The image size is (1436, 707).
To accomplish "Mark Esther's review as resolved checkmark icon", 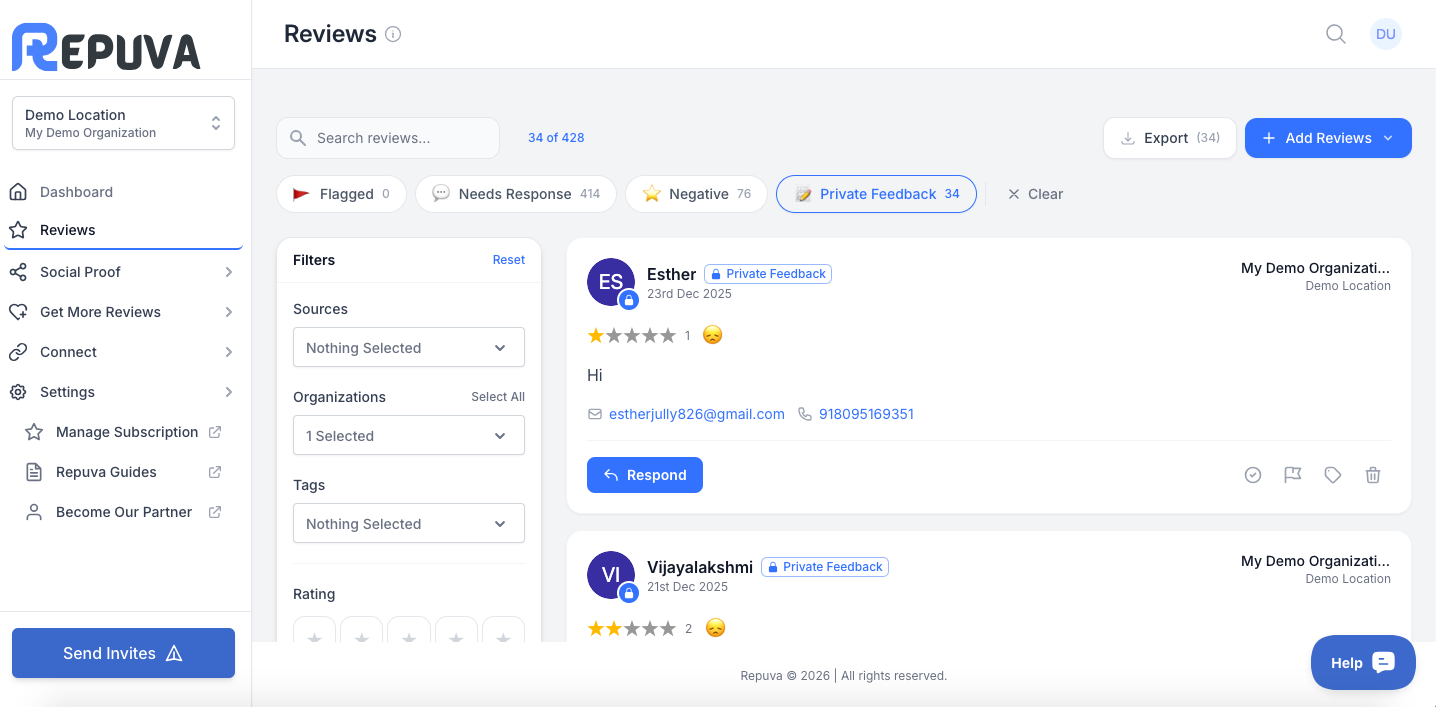I will click(x=1253, y=475).
